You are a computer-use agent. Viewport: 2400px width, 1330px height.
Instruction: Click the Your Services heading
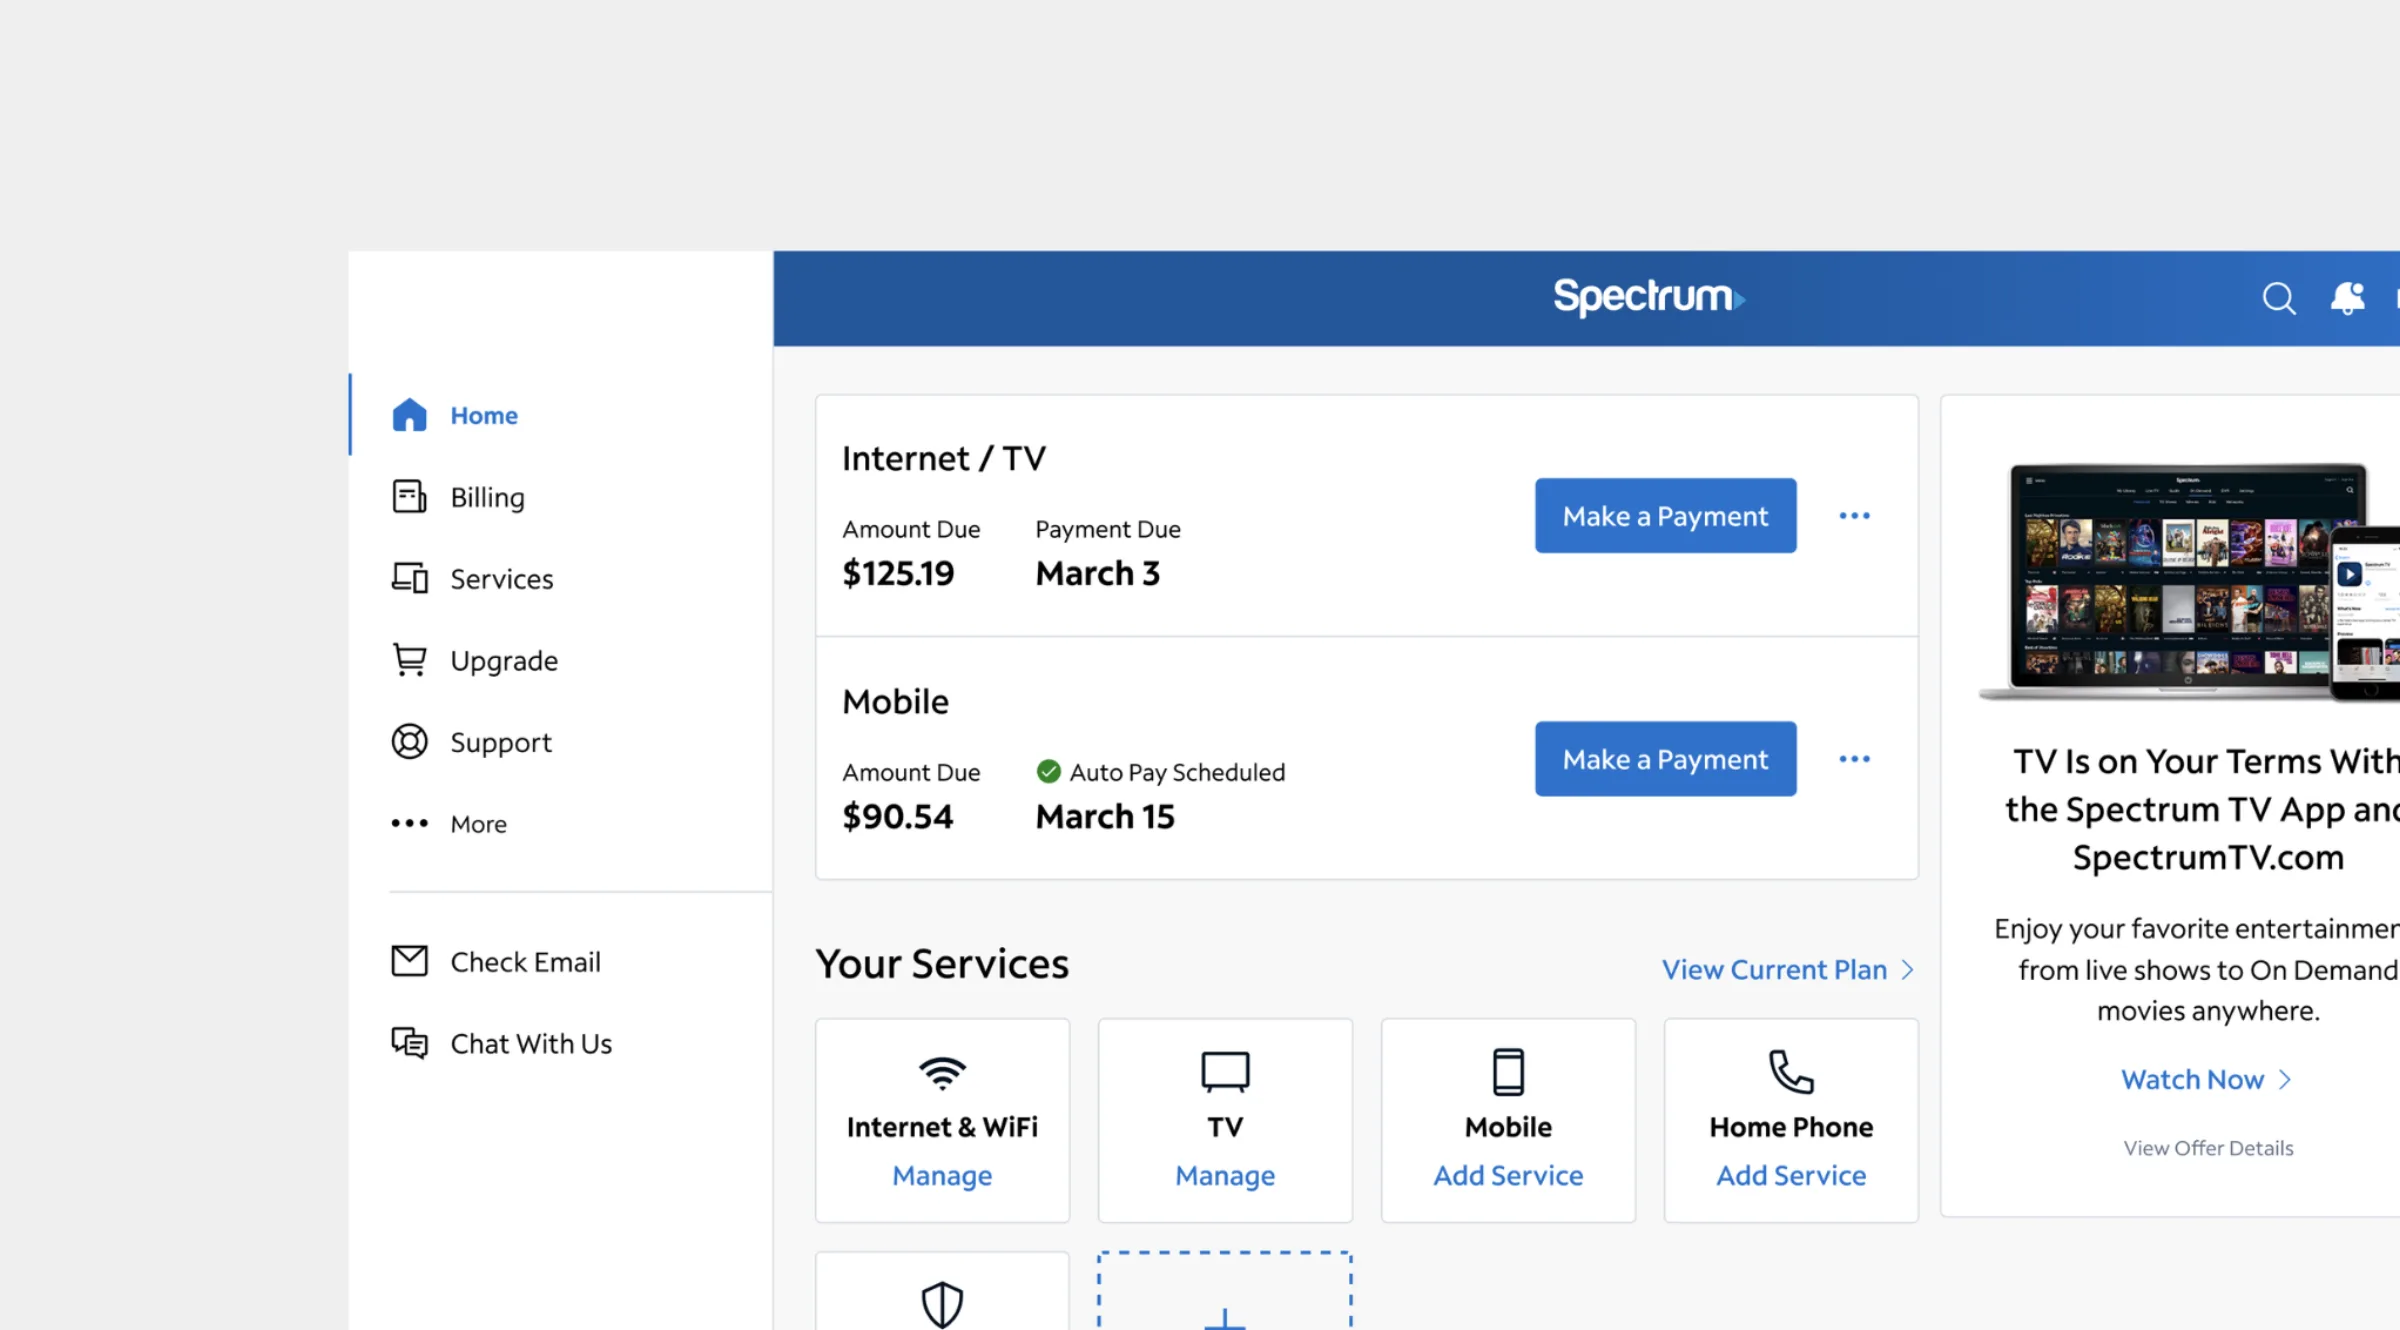point(942,964)
